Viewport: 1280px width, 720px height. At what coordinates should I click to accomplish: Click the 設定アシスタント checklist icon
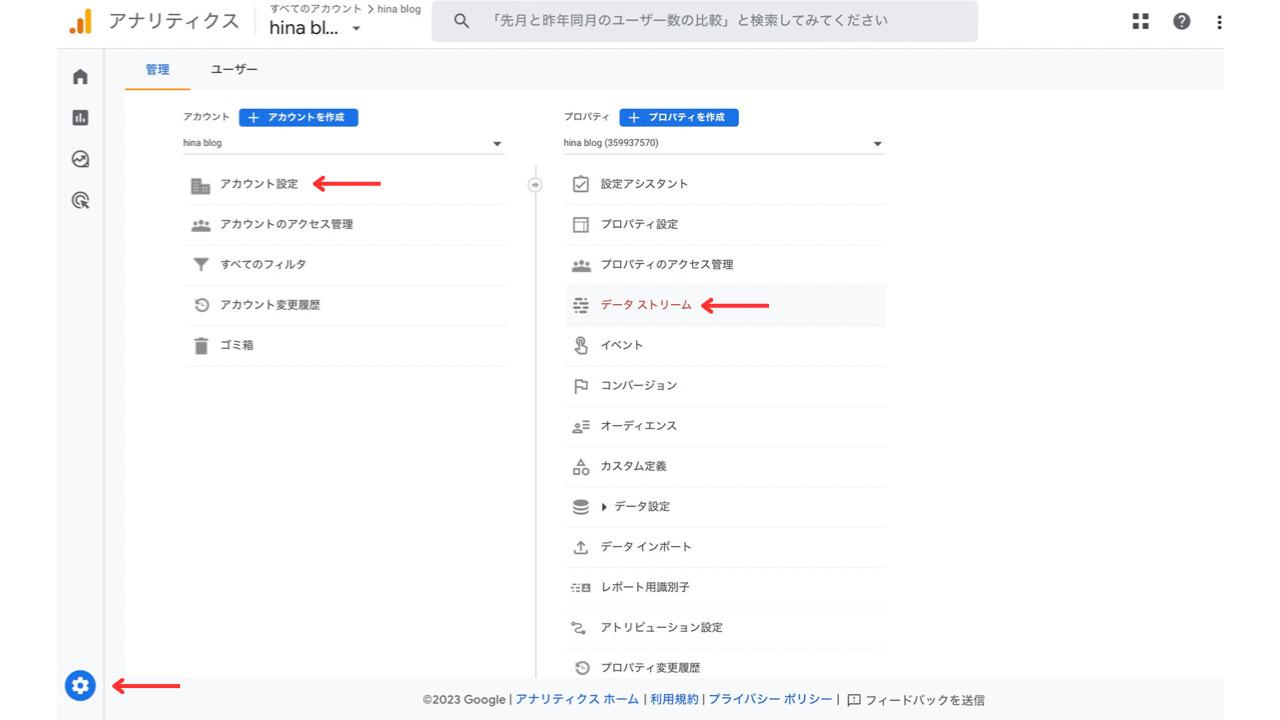(x=581, y=184)
